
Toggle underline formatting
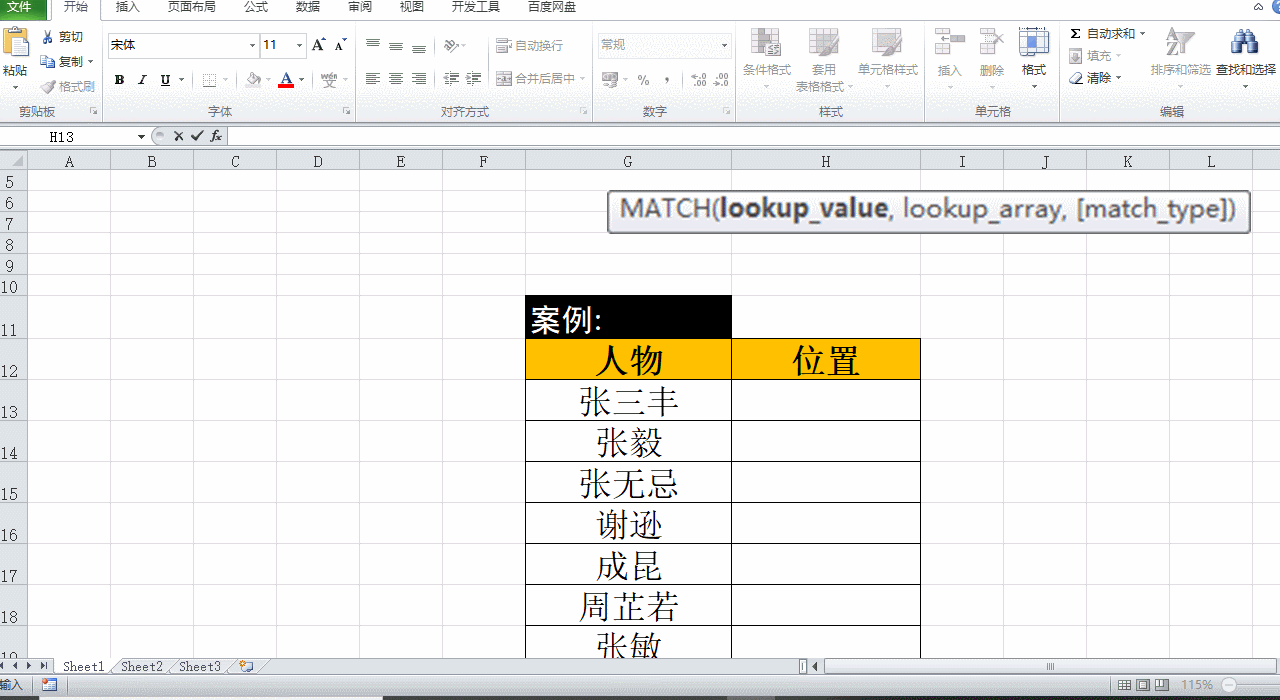pyautogui.click(x=165, y=80)
